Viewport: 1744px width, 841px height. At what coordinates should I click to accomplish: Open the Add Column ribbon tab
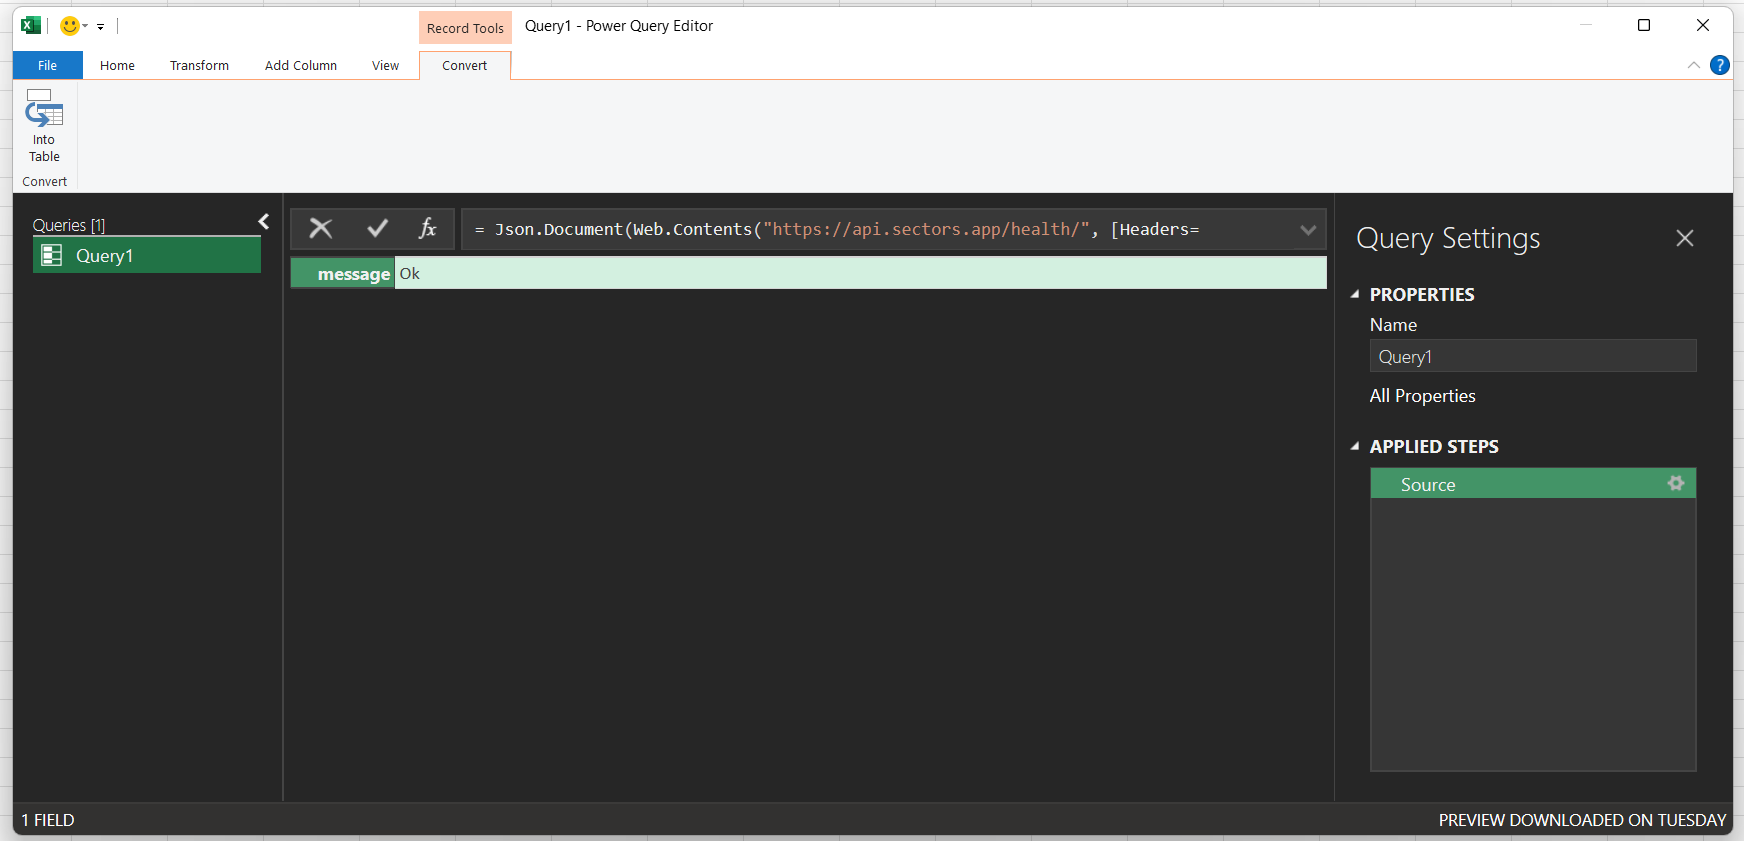[301, 65]
